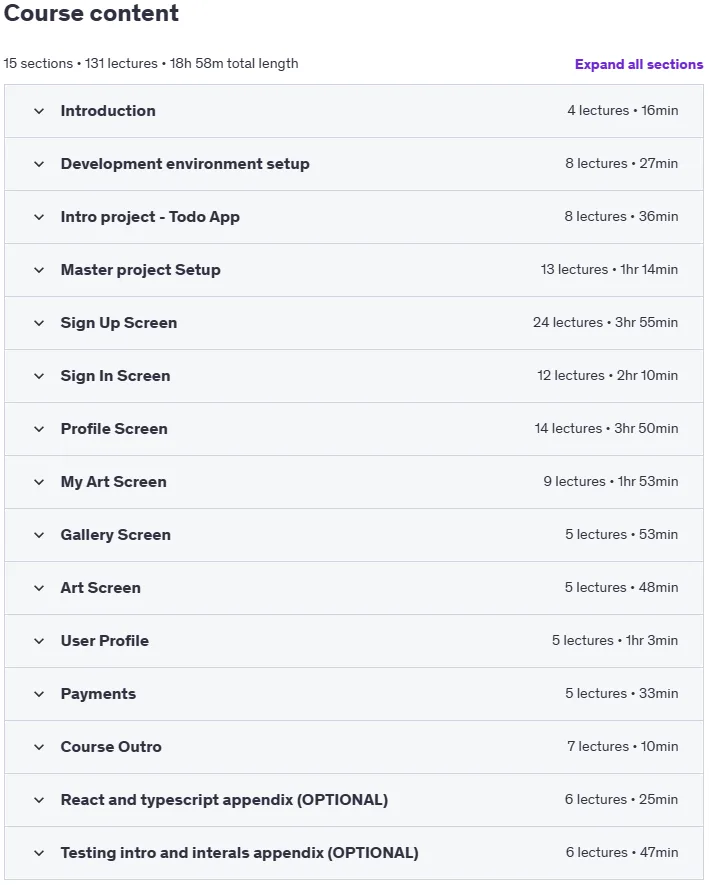The width and height of the screenshot is (709, 885).
Task: Click the Master project Setup chevron arrow
Action: click(39, 270)
